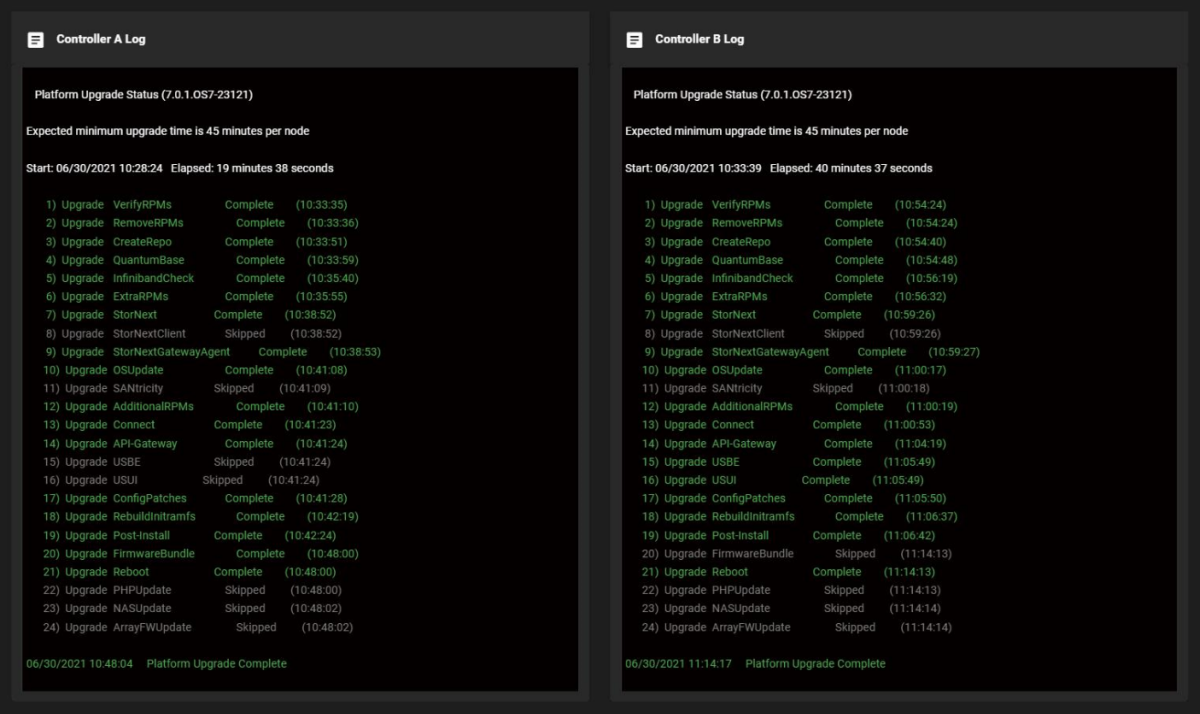The width and height of the screenshot is (1200, 714).
Task: Select USUI Skipped row in Controller A
Action: [181, 480]
